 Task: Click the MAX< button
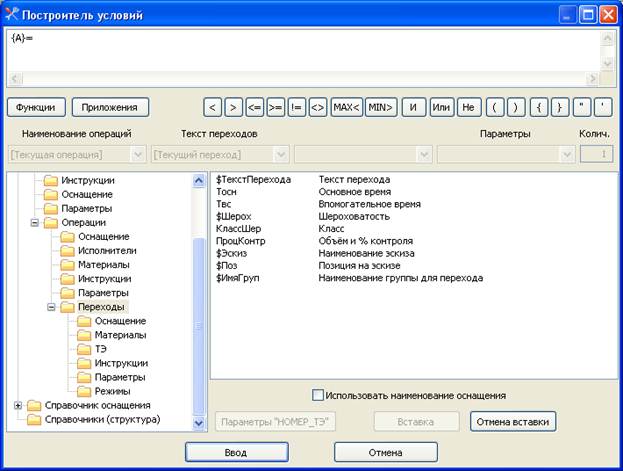pyautogui.click(x=346, y=107)
